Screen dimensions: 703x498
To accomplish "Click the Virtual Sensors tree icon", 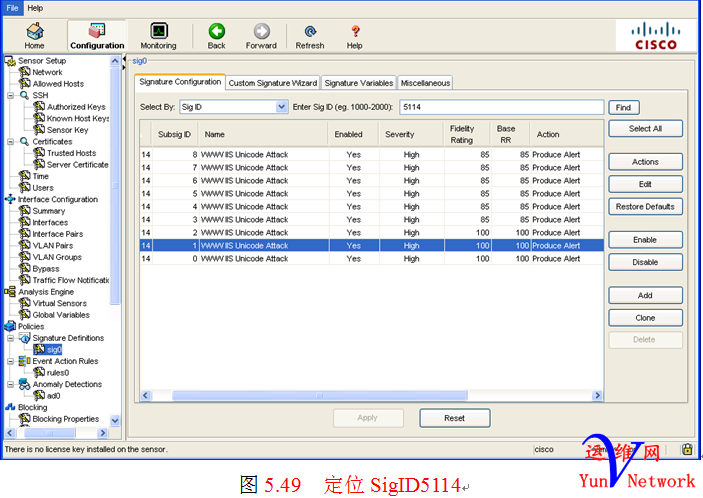I will click(25, 303).
